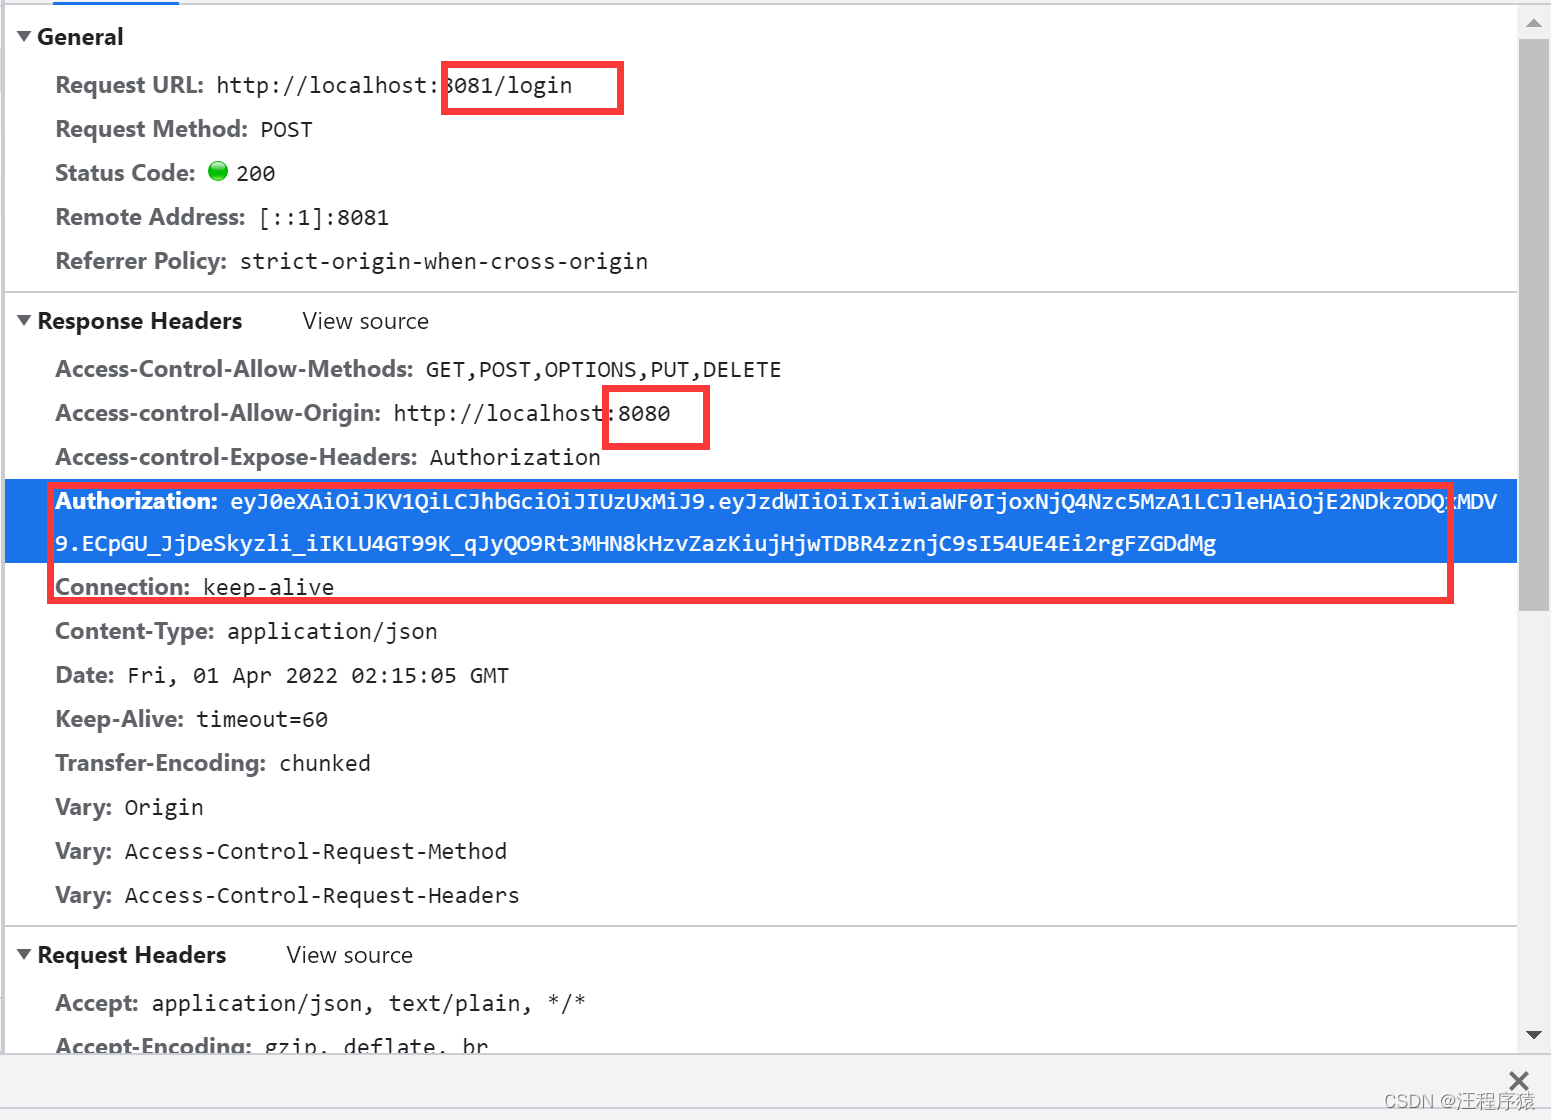This screenshot has height=1120, width=1551.
Task: Select the Access-control-Allow-Origin header row
Action: (x=761, y=413)
